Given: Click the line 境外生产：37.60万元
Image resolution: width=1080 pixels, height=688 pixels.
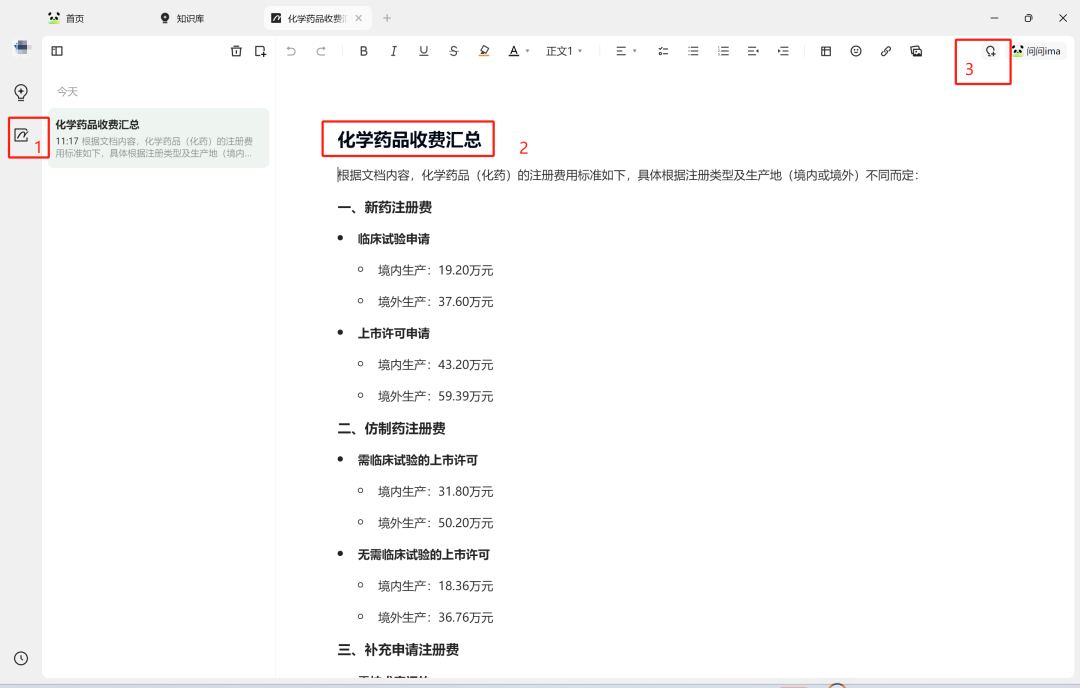Looking at the screenshot, I should [435, 302].
